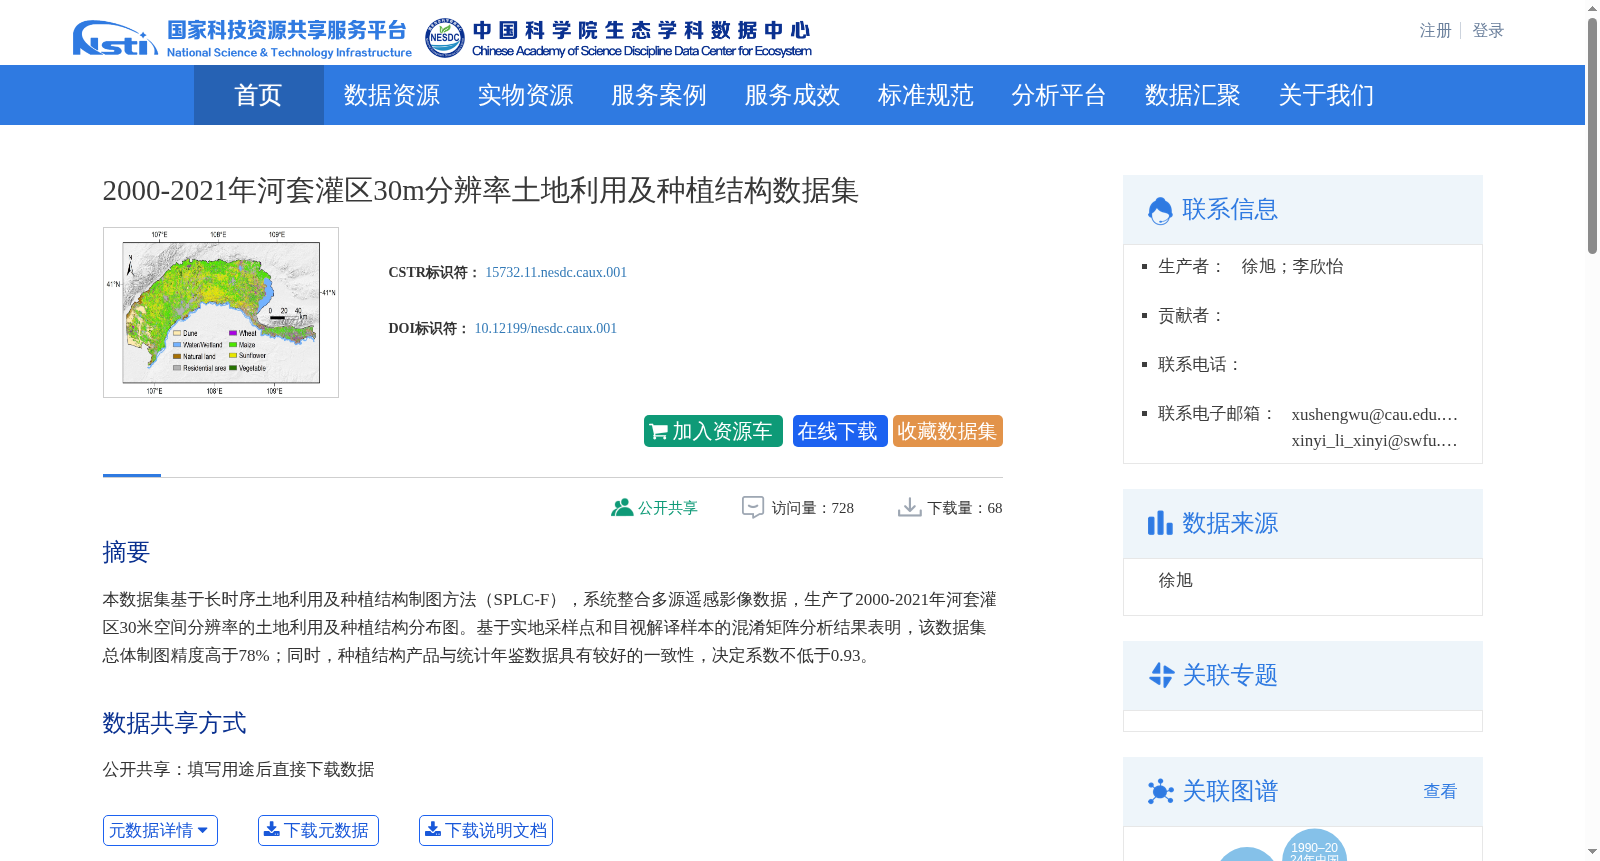Viewport: 1600px width, 861px height.
Task: Click the 收藏数据集 button
Action: pos(948,431)
